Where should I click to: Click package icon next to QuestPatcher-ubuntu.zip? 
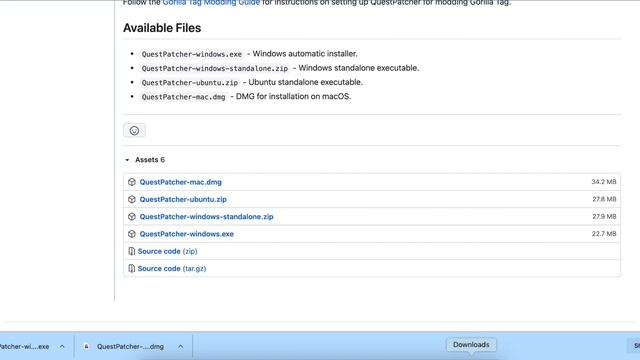coord(131,199)
